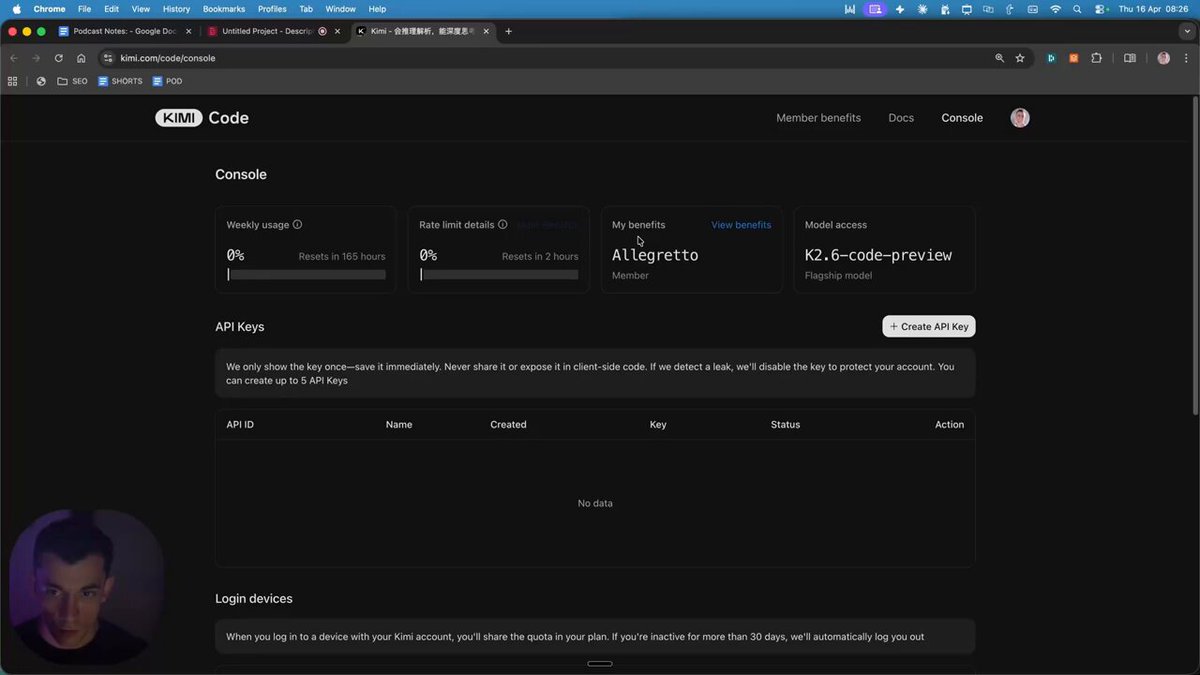Image resolution: width=1200 pixels, height=675 pixels.
Task: Open the SEO bookmarks folder
Action: point(72,81)
